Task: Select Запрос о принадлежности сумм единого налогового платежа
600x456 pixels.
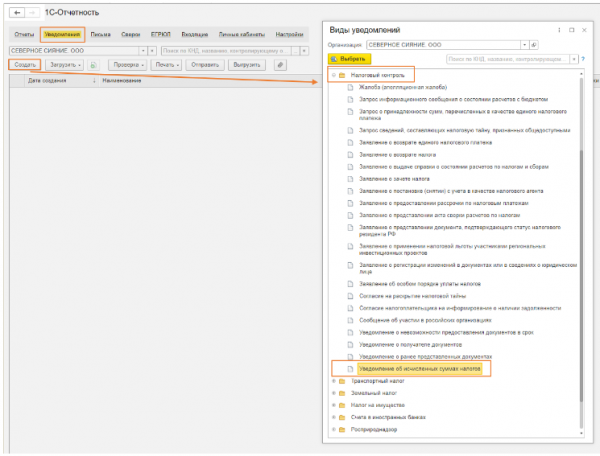Action: (463, 115)
